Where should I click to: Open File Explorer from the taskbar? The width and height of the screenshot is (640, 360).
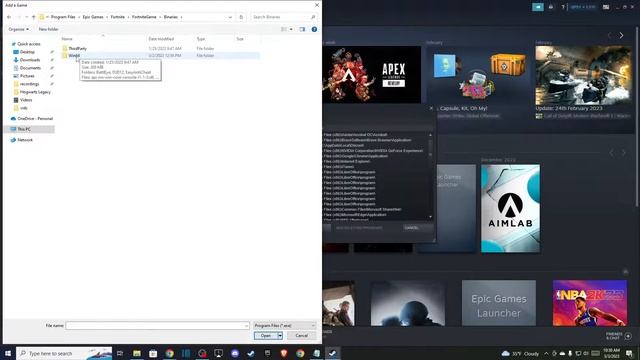coord(137,353)
